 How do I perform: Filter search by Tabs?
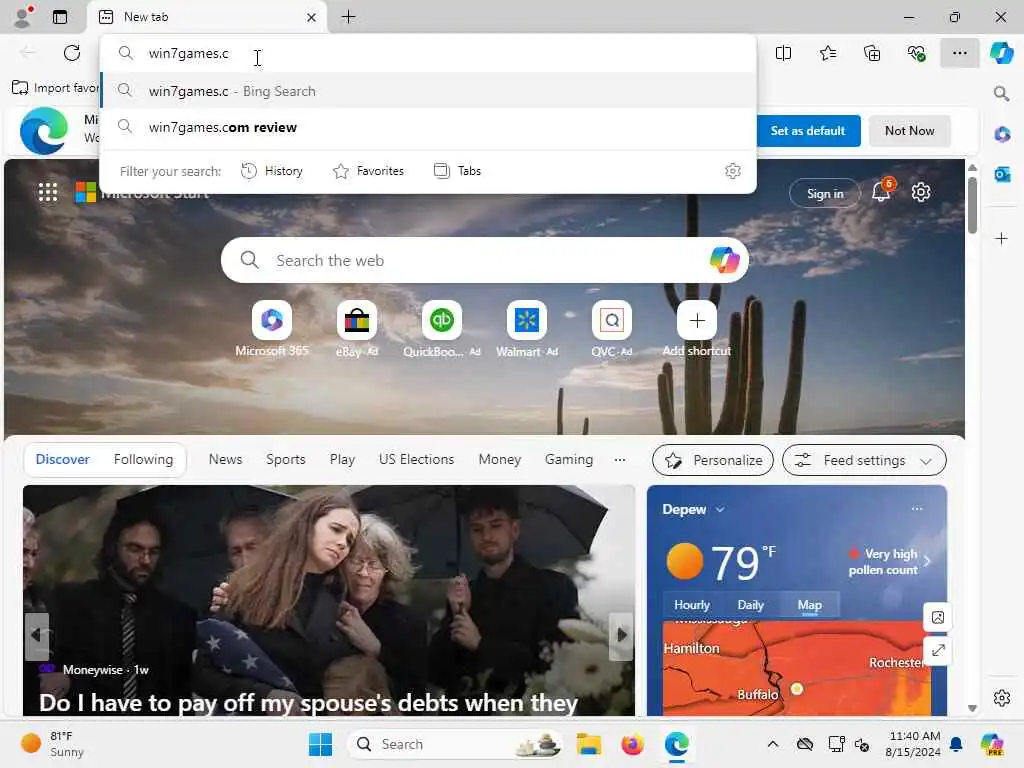tap(457, 171)
